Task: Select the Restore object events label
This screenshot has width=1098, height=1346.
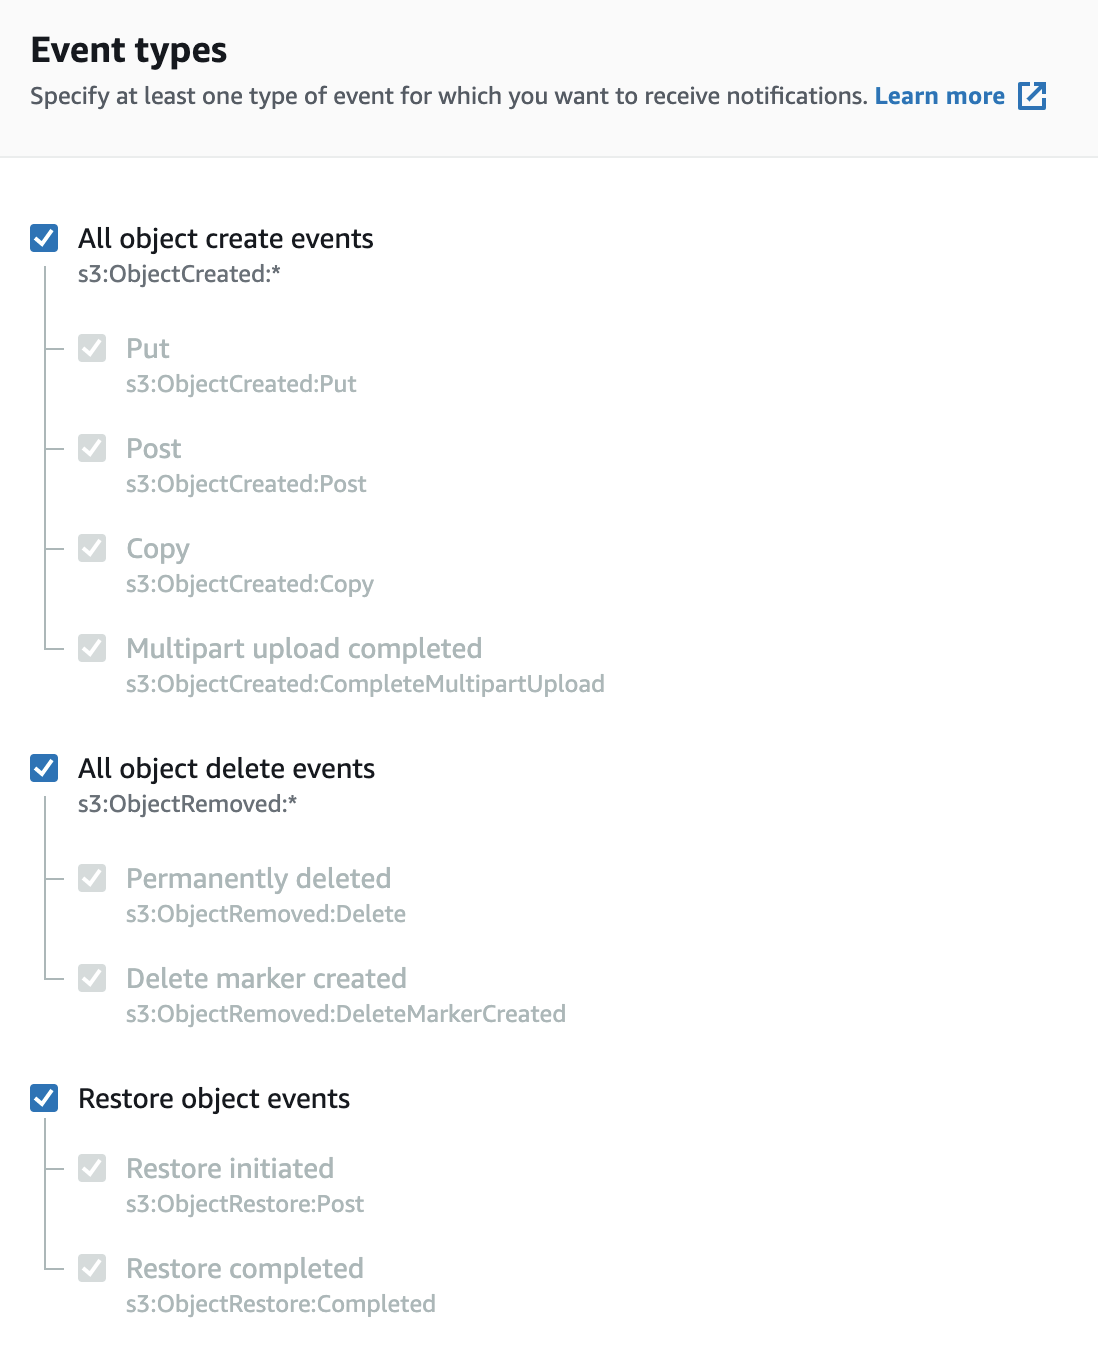Action: (x=214, y=1098)
